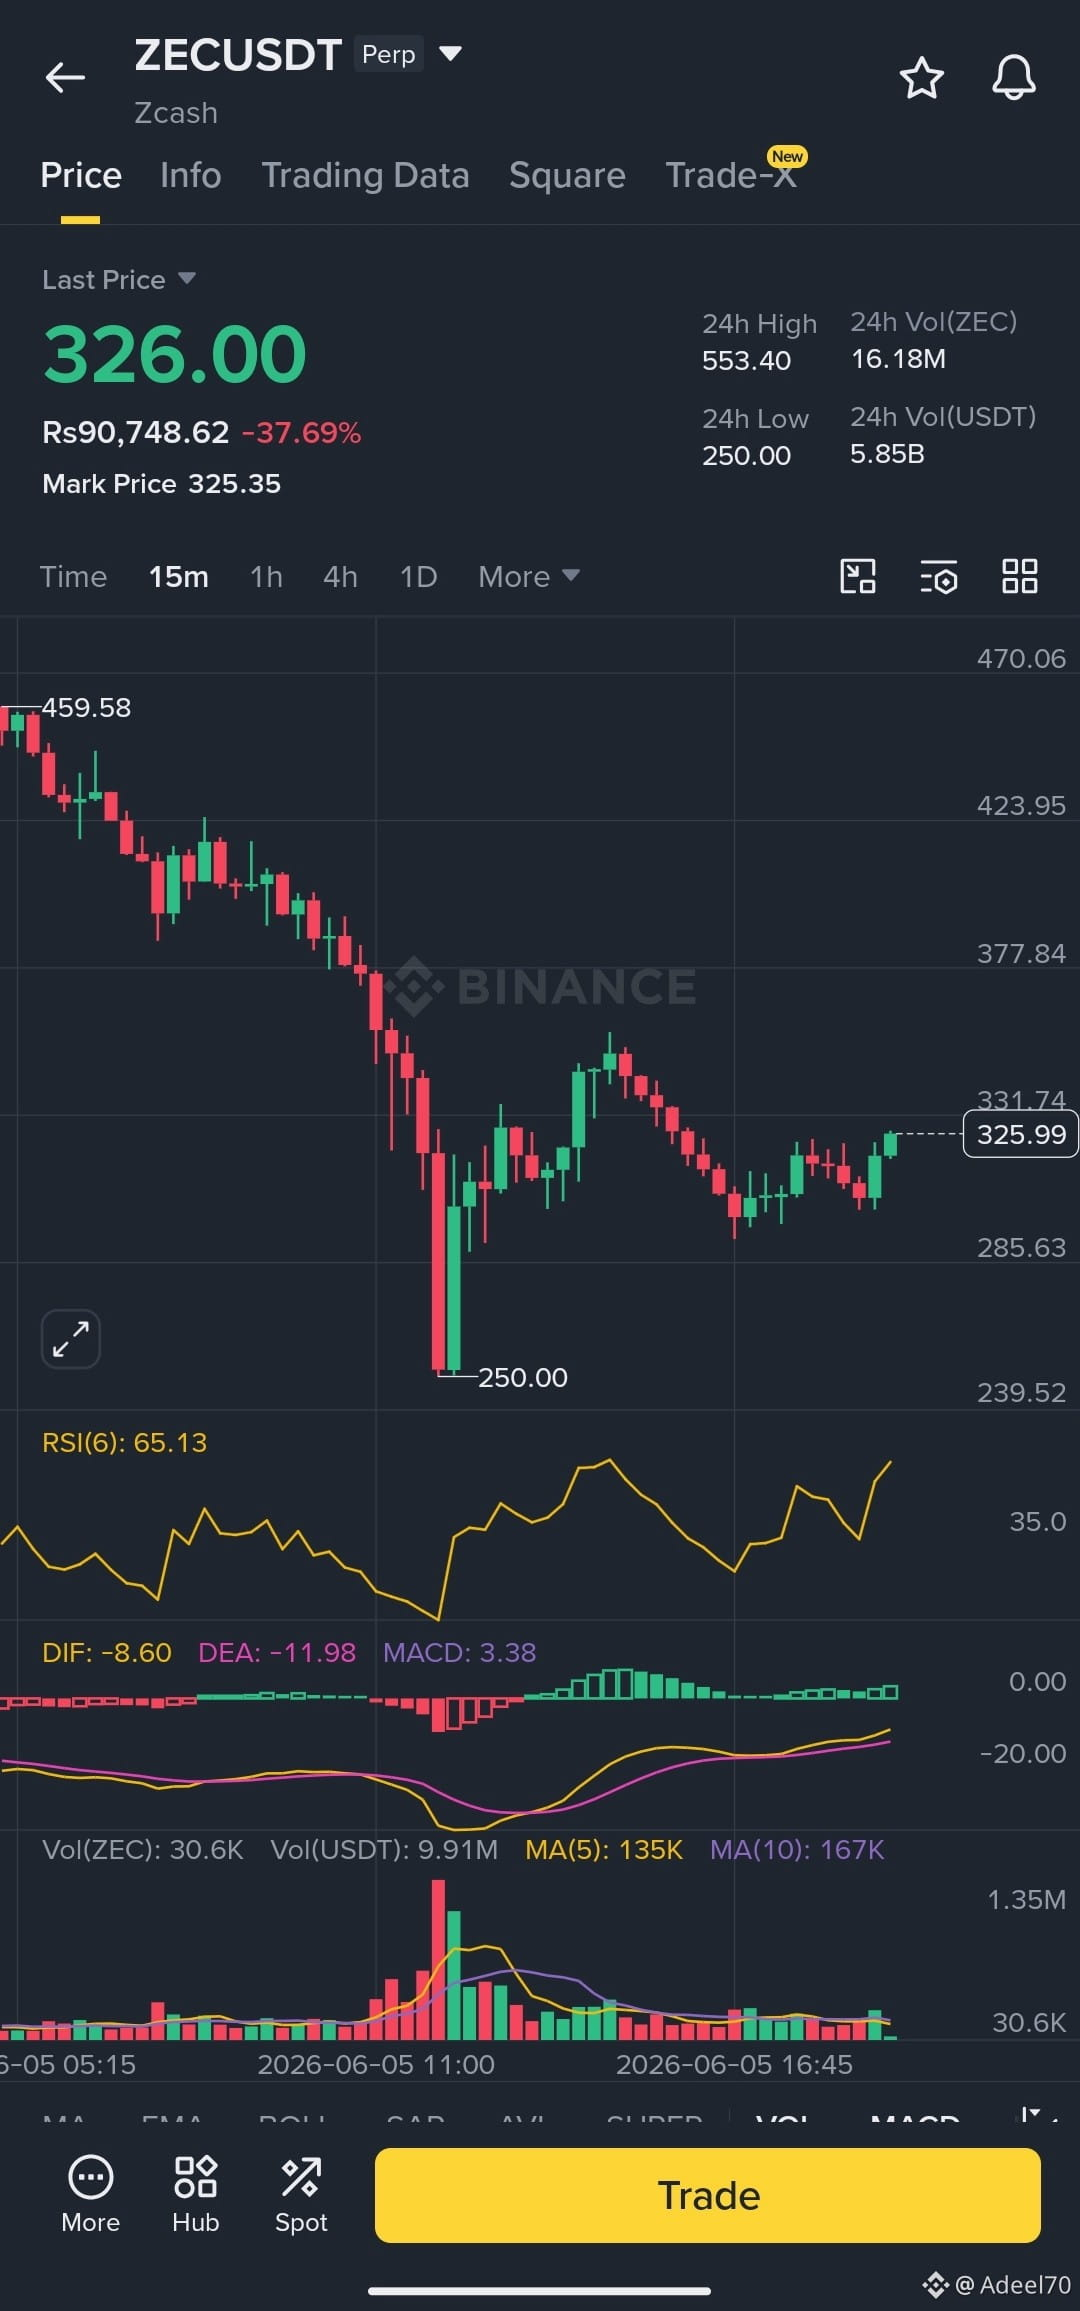This screenshot has width=1080, height=2311.
Task: Click the RSI(6): 65.13 label
Action: pyautogui.click(x=124, y=1442)
